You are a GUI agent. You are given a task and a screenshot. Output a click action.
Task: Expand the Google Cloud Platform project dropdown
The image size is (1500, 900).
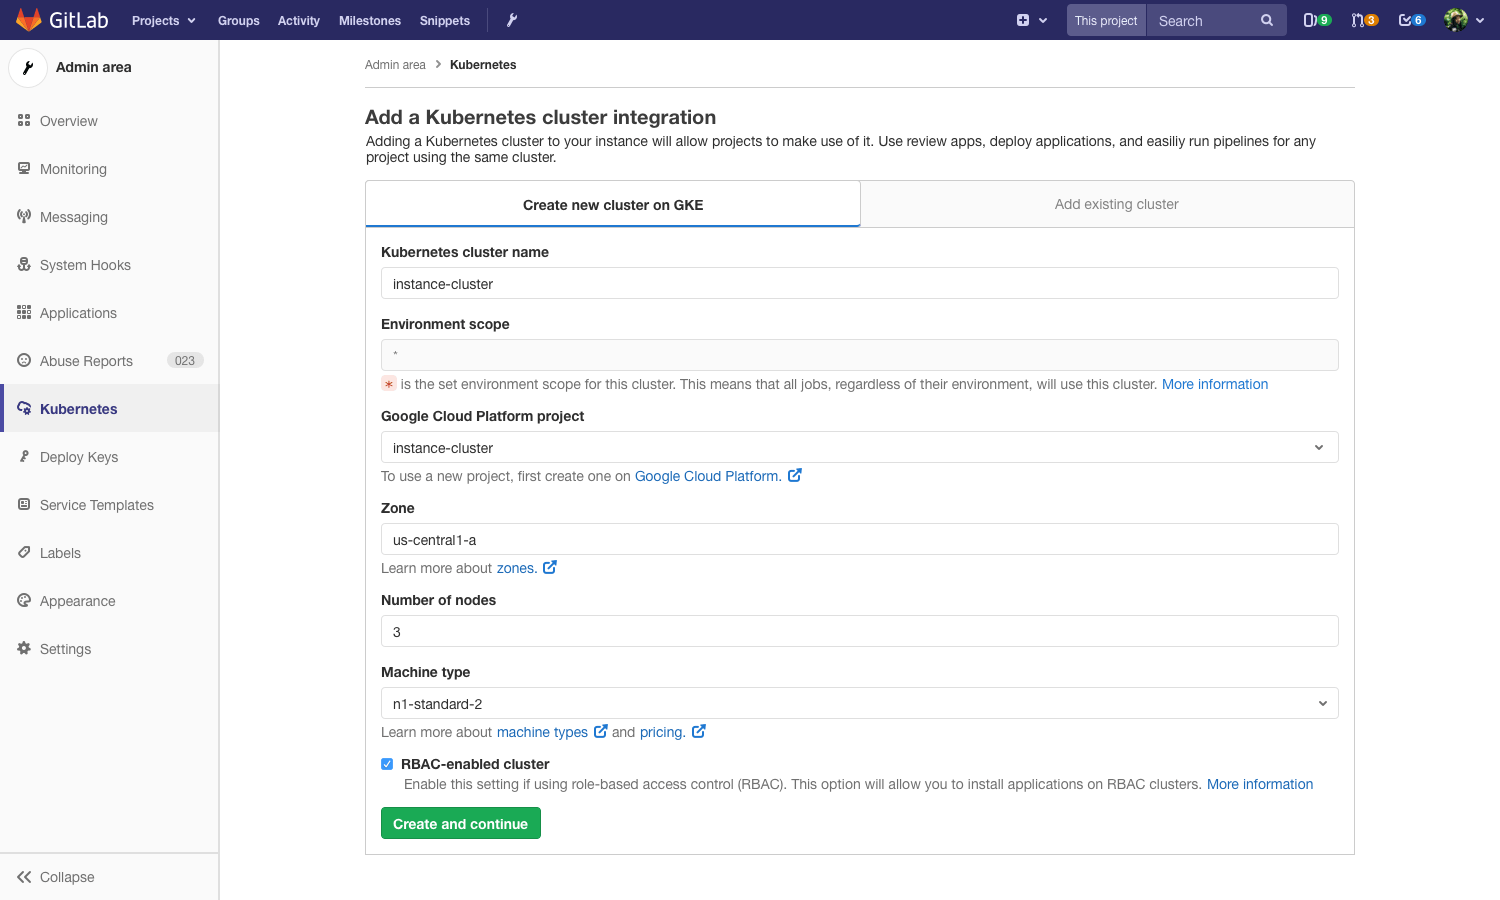1319,447
